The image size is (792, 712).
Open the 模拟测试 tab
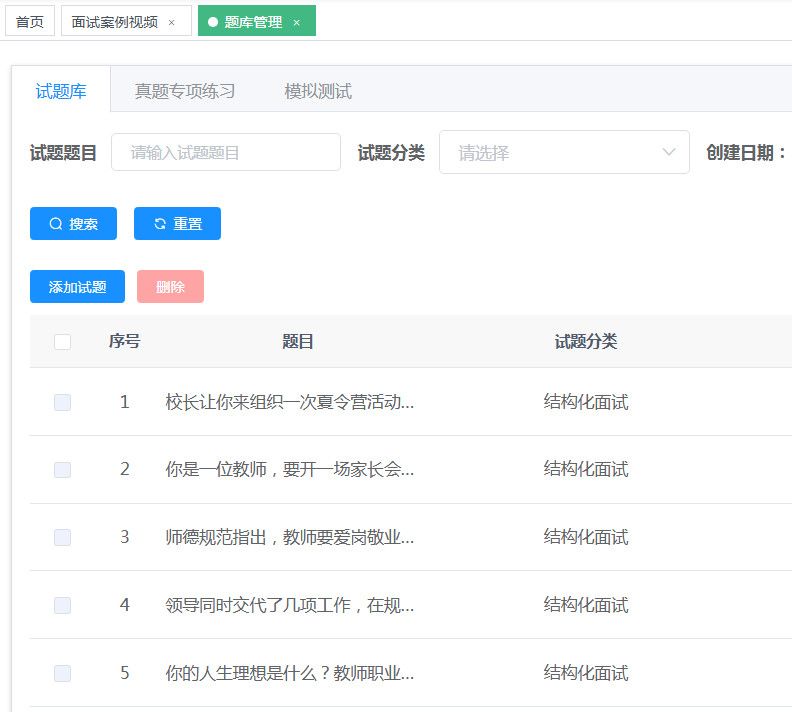point(318,91)
